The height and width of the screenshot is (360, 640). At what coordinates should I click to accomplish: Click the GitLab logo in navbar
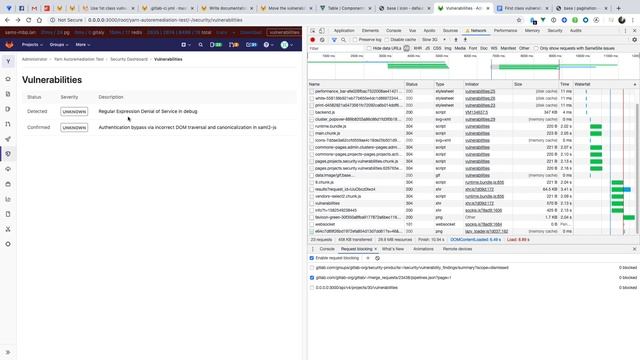point(9,44)
